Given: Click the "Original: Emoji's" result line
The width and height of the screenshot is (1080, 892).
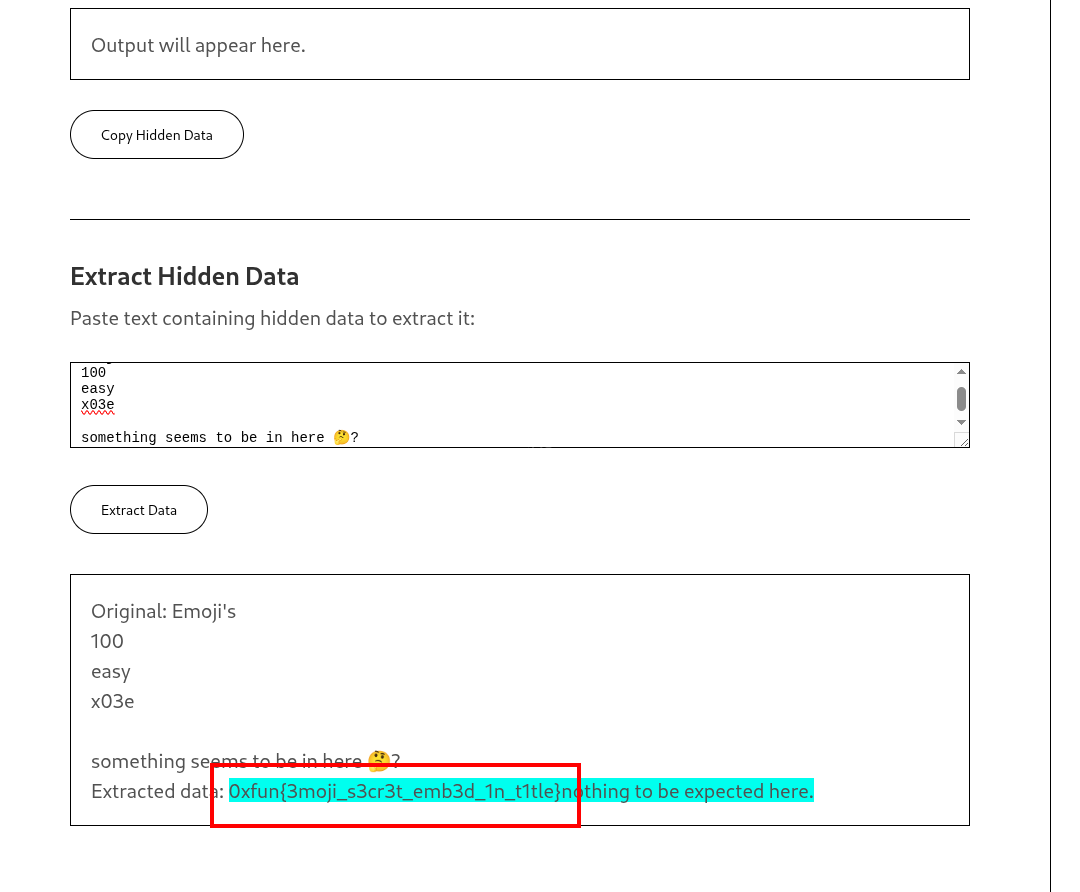Looking at the screenshot, I should [164, 611].
